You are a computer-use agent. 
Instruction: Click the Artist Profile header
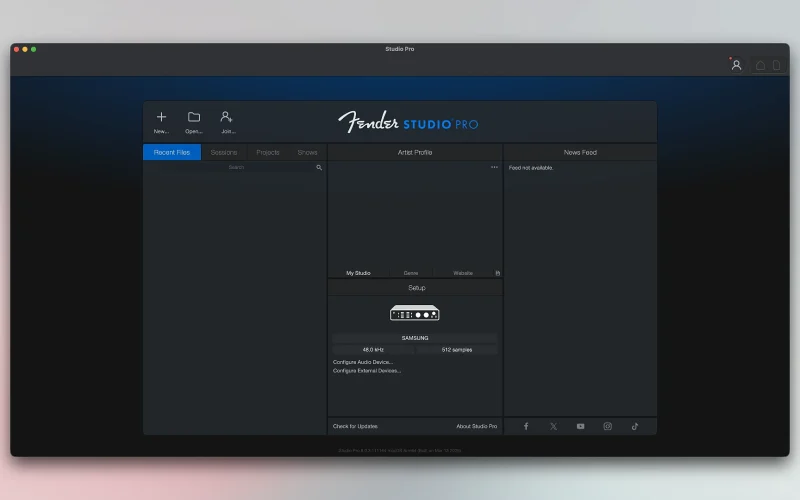pos(415,152)
